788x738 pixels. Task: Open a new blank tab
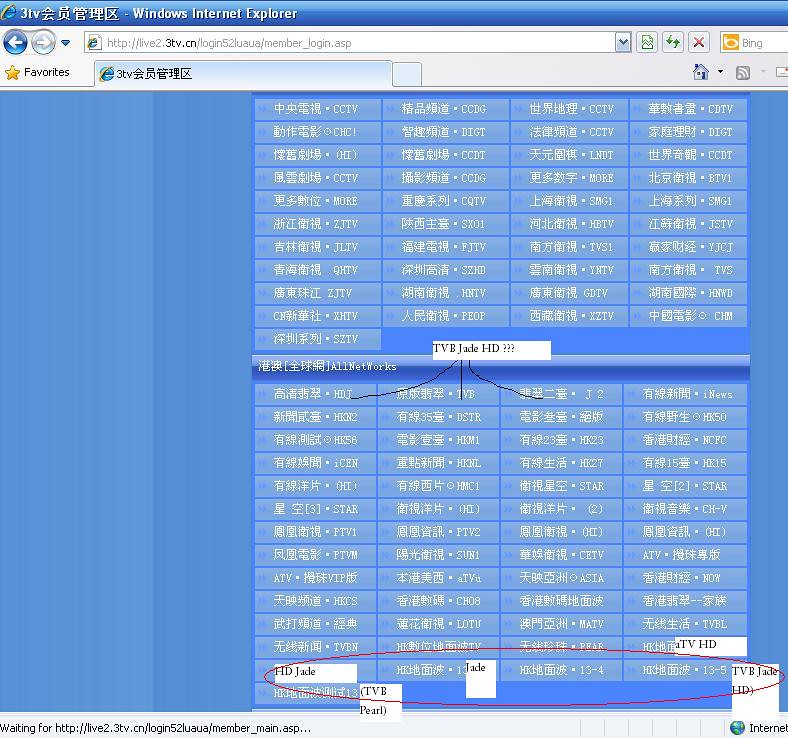(407, 75)
